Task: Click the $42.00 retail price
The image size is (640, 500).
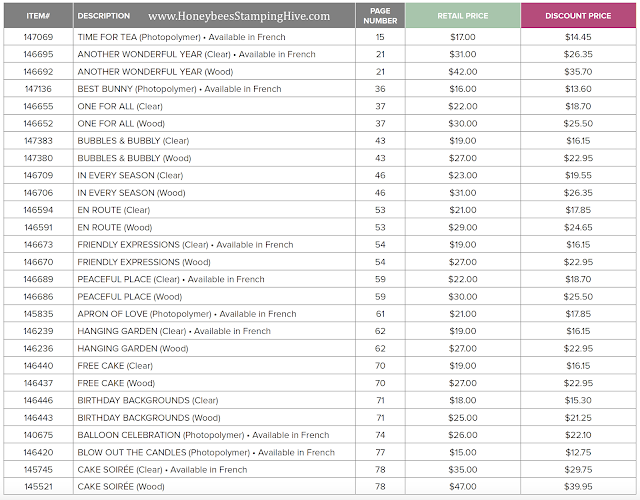Action: 462,72
